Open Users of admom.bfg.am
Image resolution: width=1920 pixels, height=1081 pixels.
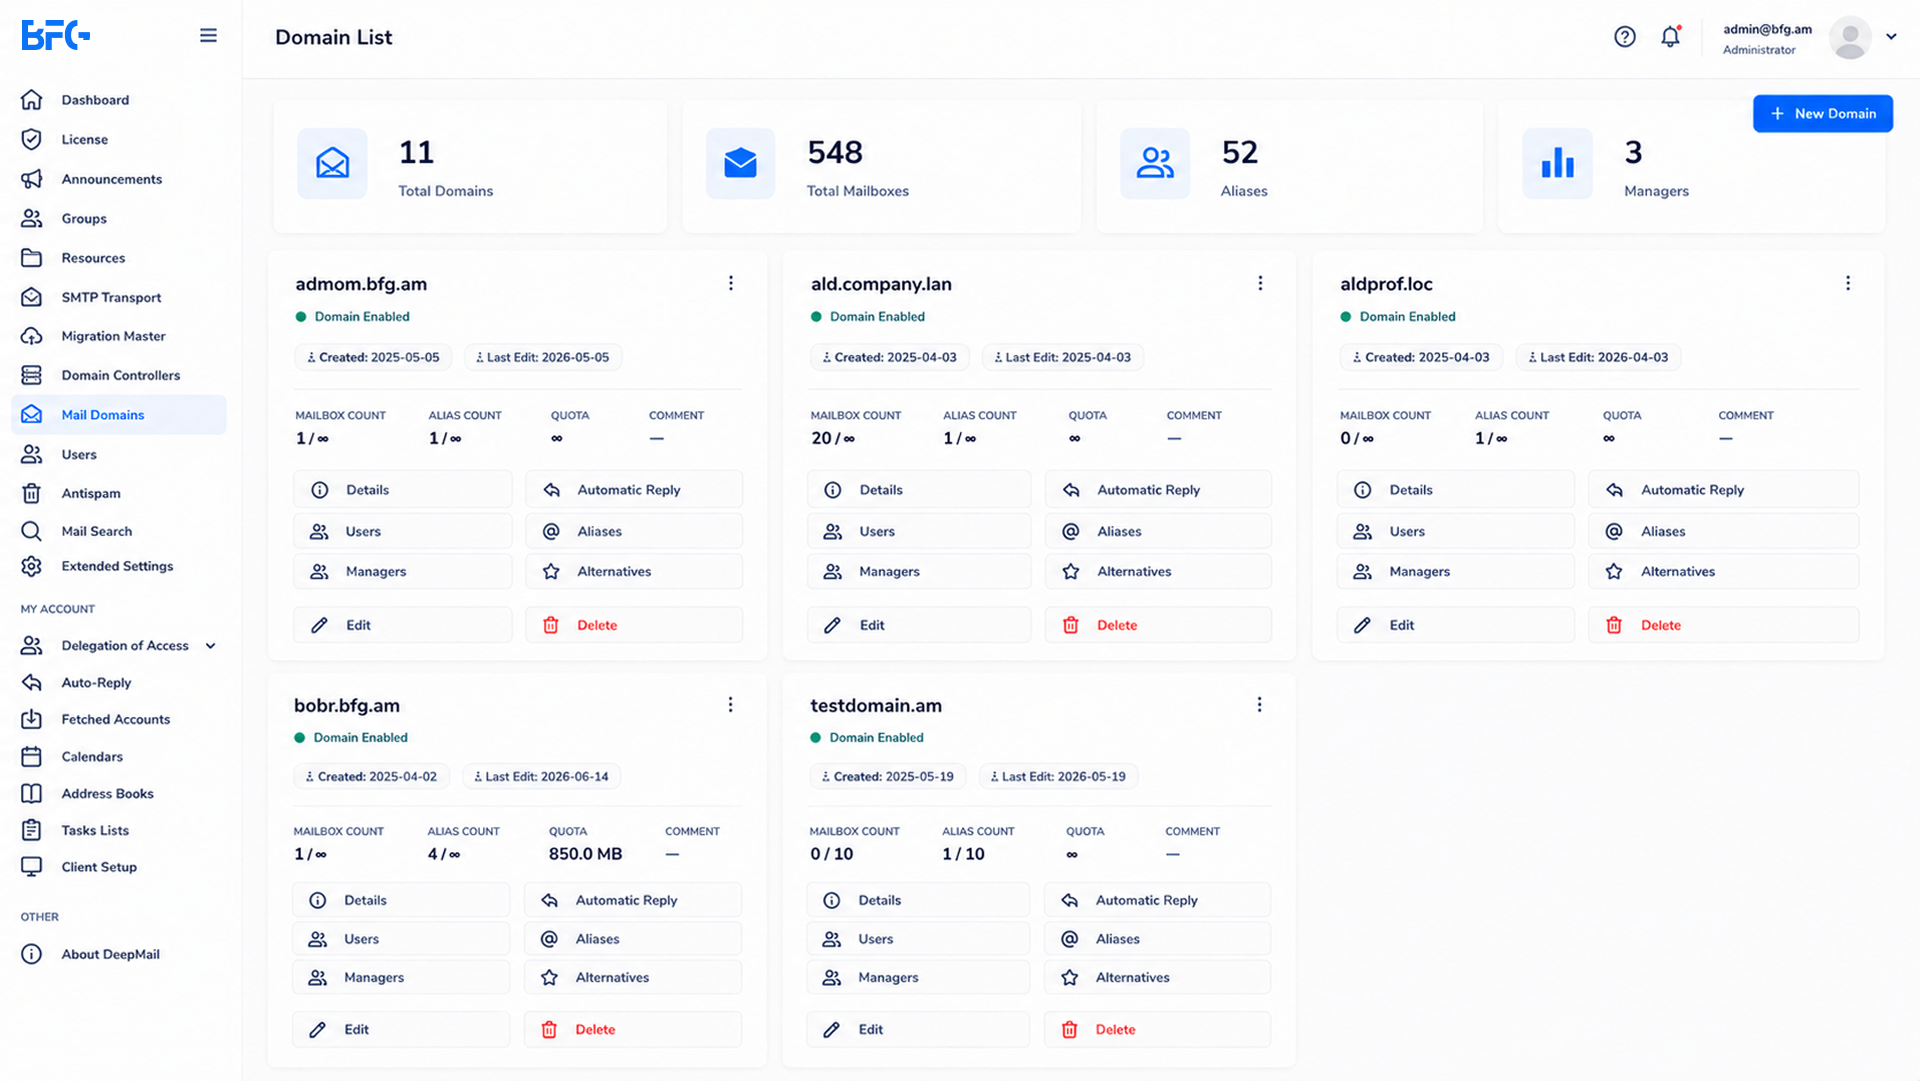tap(403, 531)
